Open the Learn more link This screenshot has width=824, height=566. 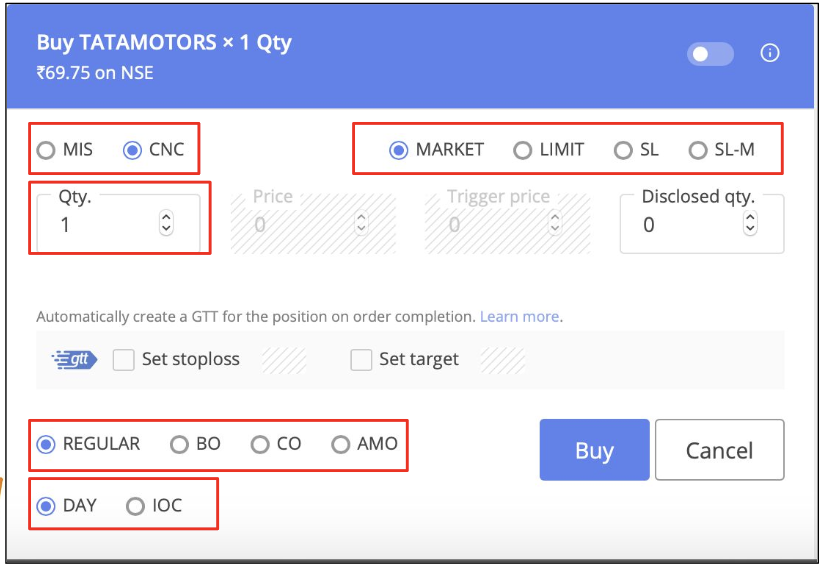click(x=519, y=316)
